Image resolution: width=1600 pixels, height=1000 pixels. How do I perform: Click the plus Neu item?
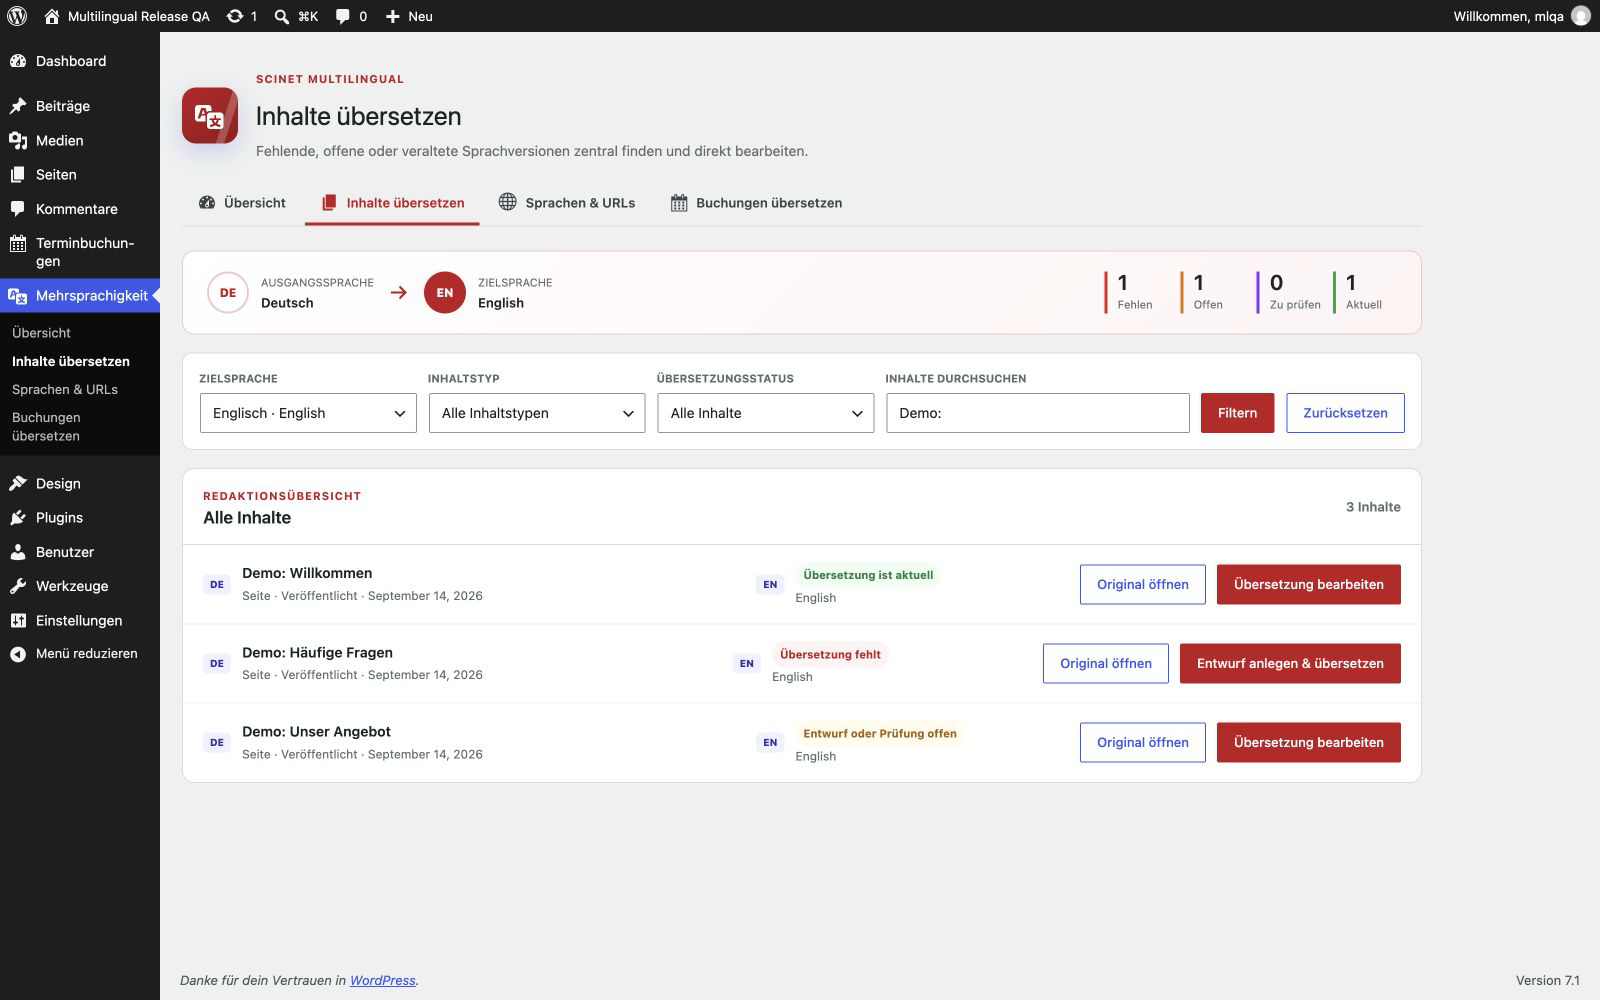[409, 16]
